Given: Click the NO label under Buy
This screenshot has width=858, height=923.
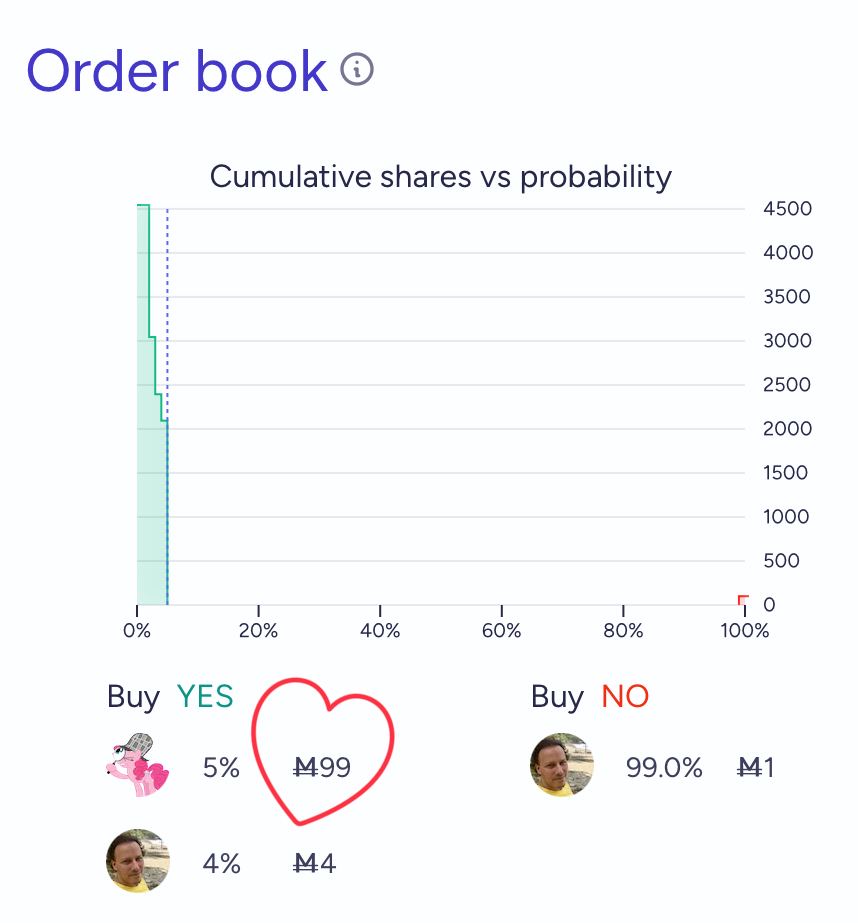Looking at the screenshot, I should click(625, 696).
